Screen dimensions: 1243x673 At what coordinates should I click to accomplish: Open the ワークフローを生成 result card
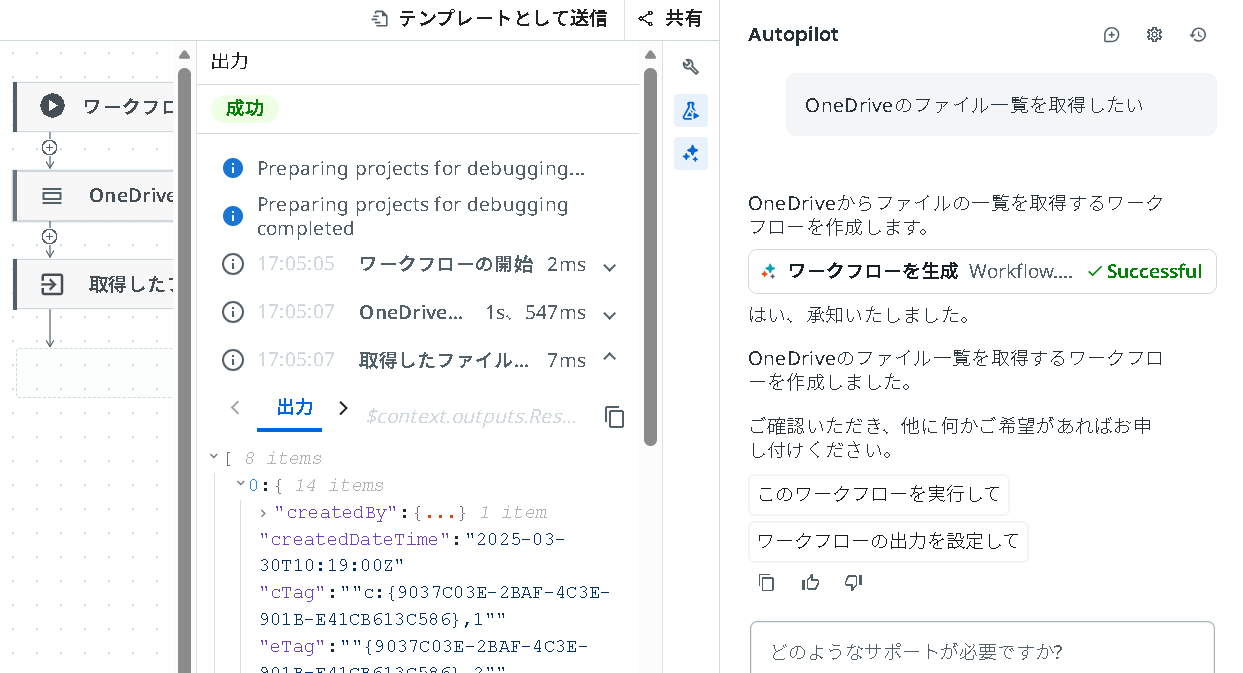[982, 271]
